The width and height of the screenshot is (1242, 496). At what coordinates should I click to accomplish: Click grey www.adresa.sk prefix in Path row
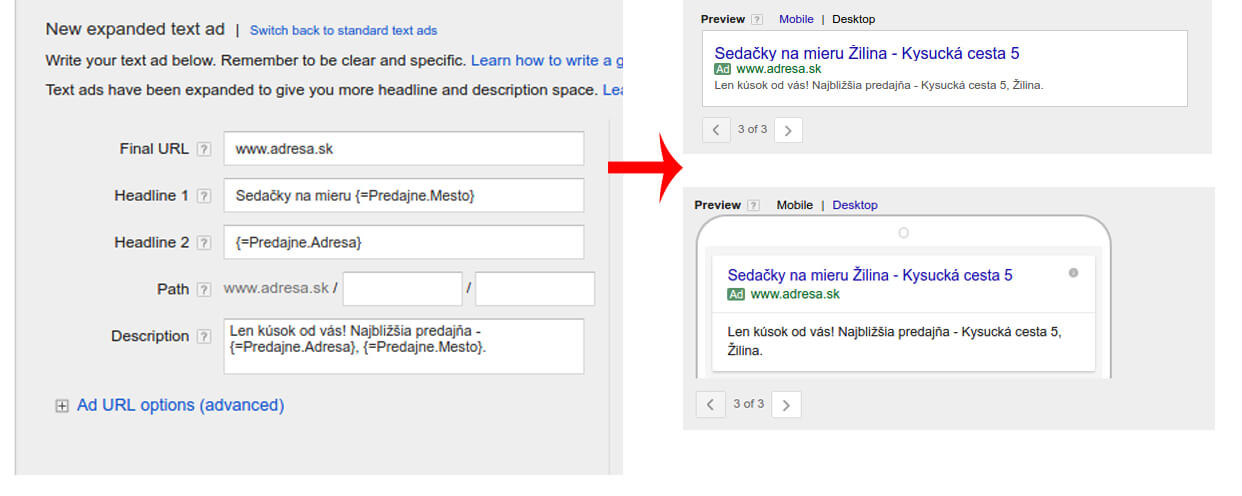pos(276,288)
